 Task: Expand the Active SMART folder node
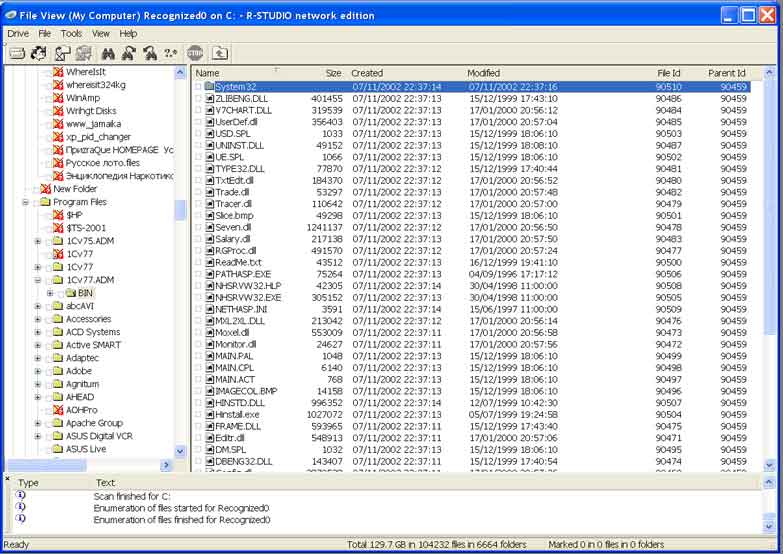(x=38, y=345)
